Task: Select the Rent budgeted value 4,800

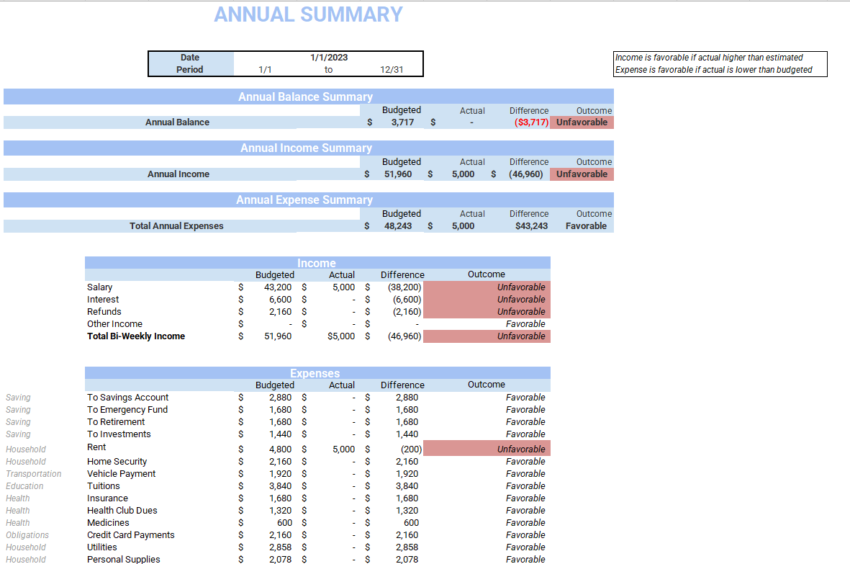Action: pyautogui.click(x=280, y=450)
